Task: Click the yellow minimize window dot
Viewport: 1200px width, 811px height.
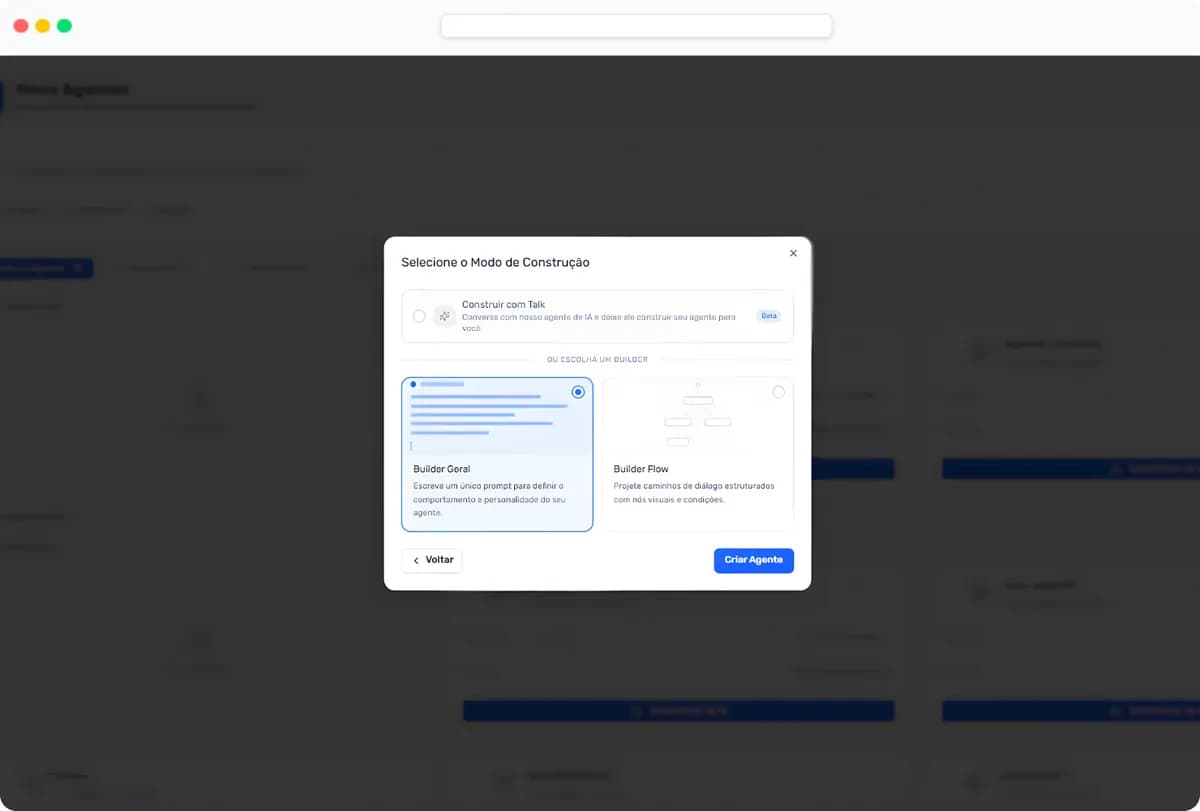Action: (x=43, y=26)
